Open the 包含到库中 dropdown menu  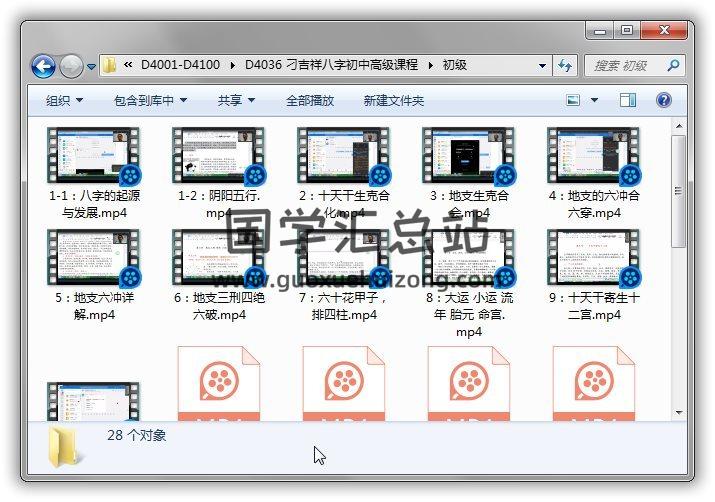(150, 100)
